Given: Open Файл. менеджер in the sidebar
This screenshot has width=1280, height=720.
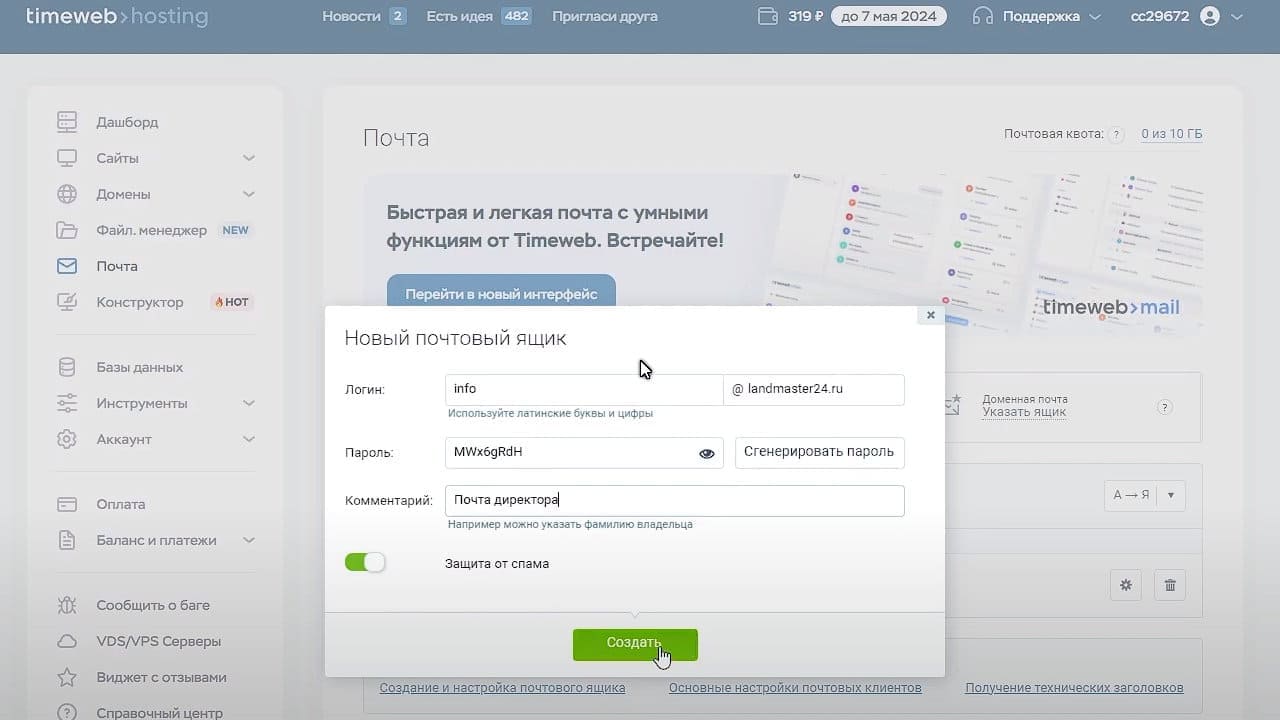Looking at the screenshot, I should (x=151, y=230).
